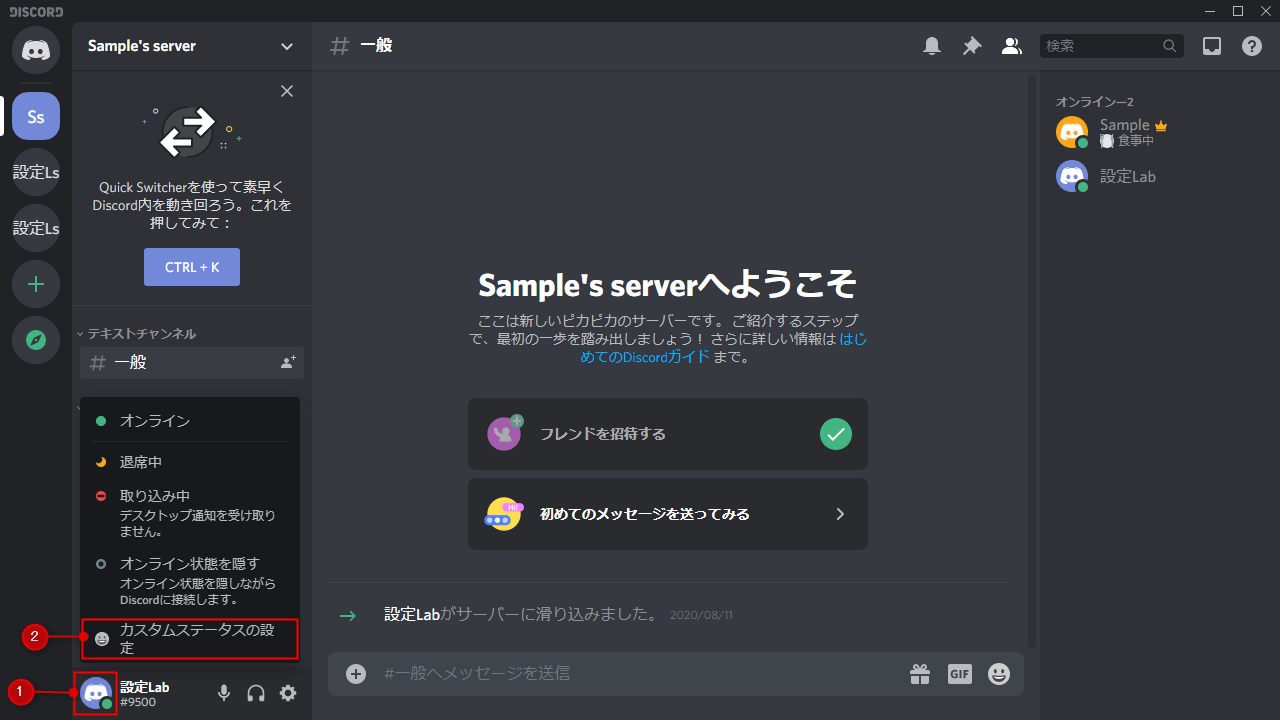The height and width of the screenshot is (720, 1280).
Task: Close the Quick Switcher tip panel
Action: (x=287, y=91)
